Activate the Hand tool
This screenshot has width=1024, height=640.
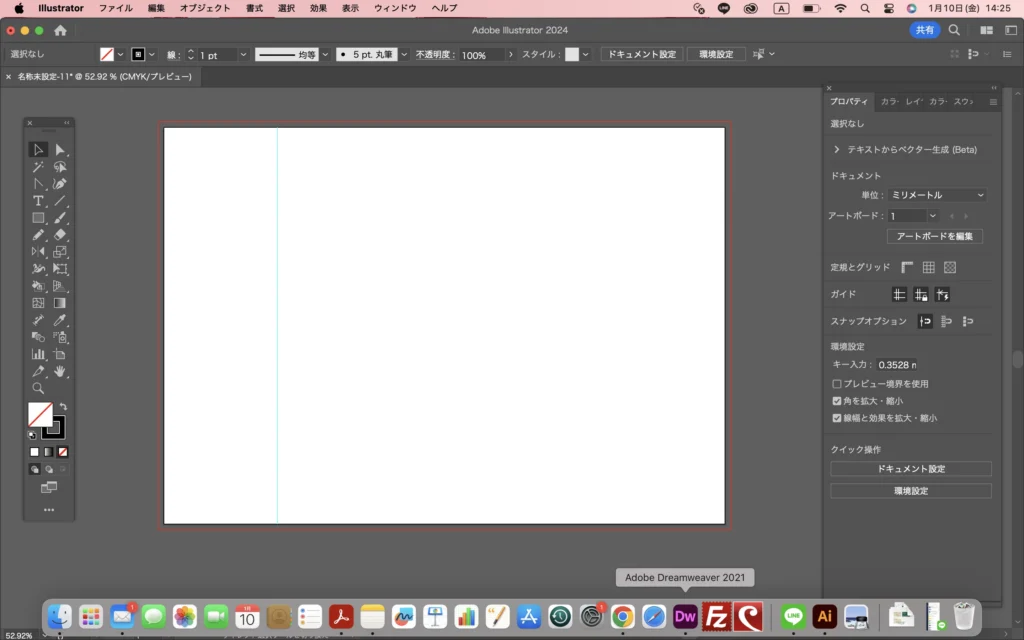[x=60, y=371]
